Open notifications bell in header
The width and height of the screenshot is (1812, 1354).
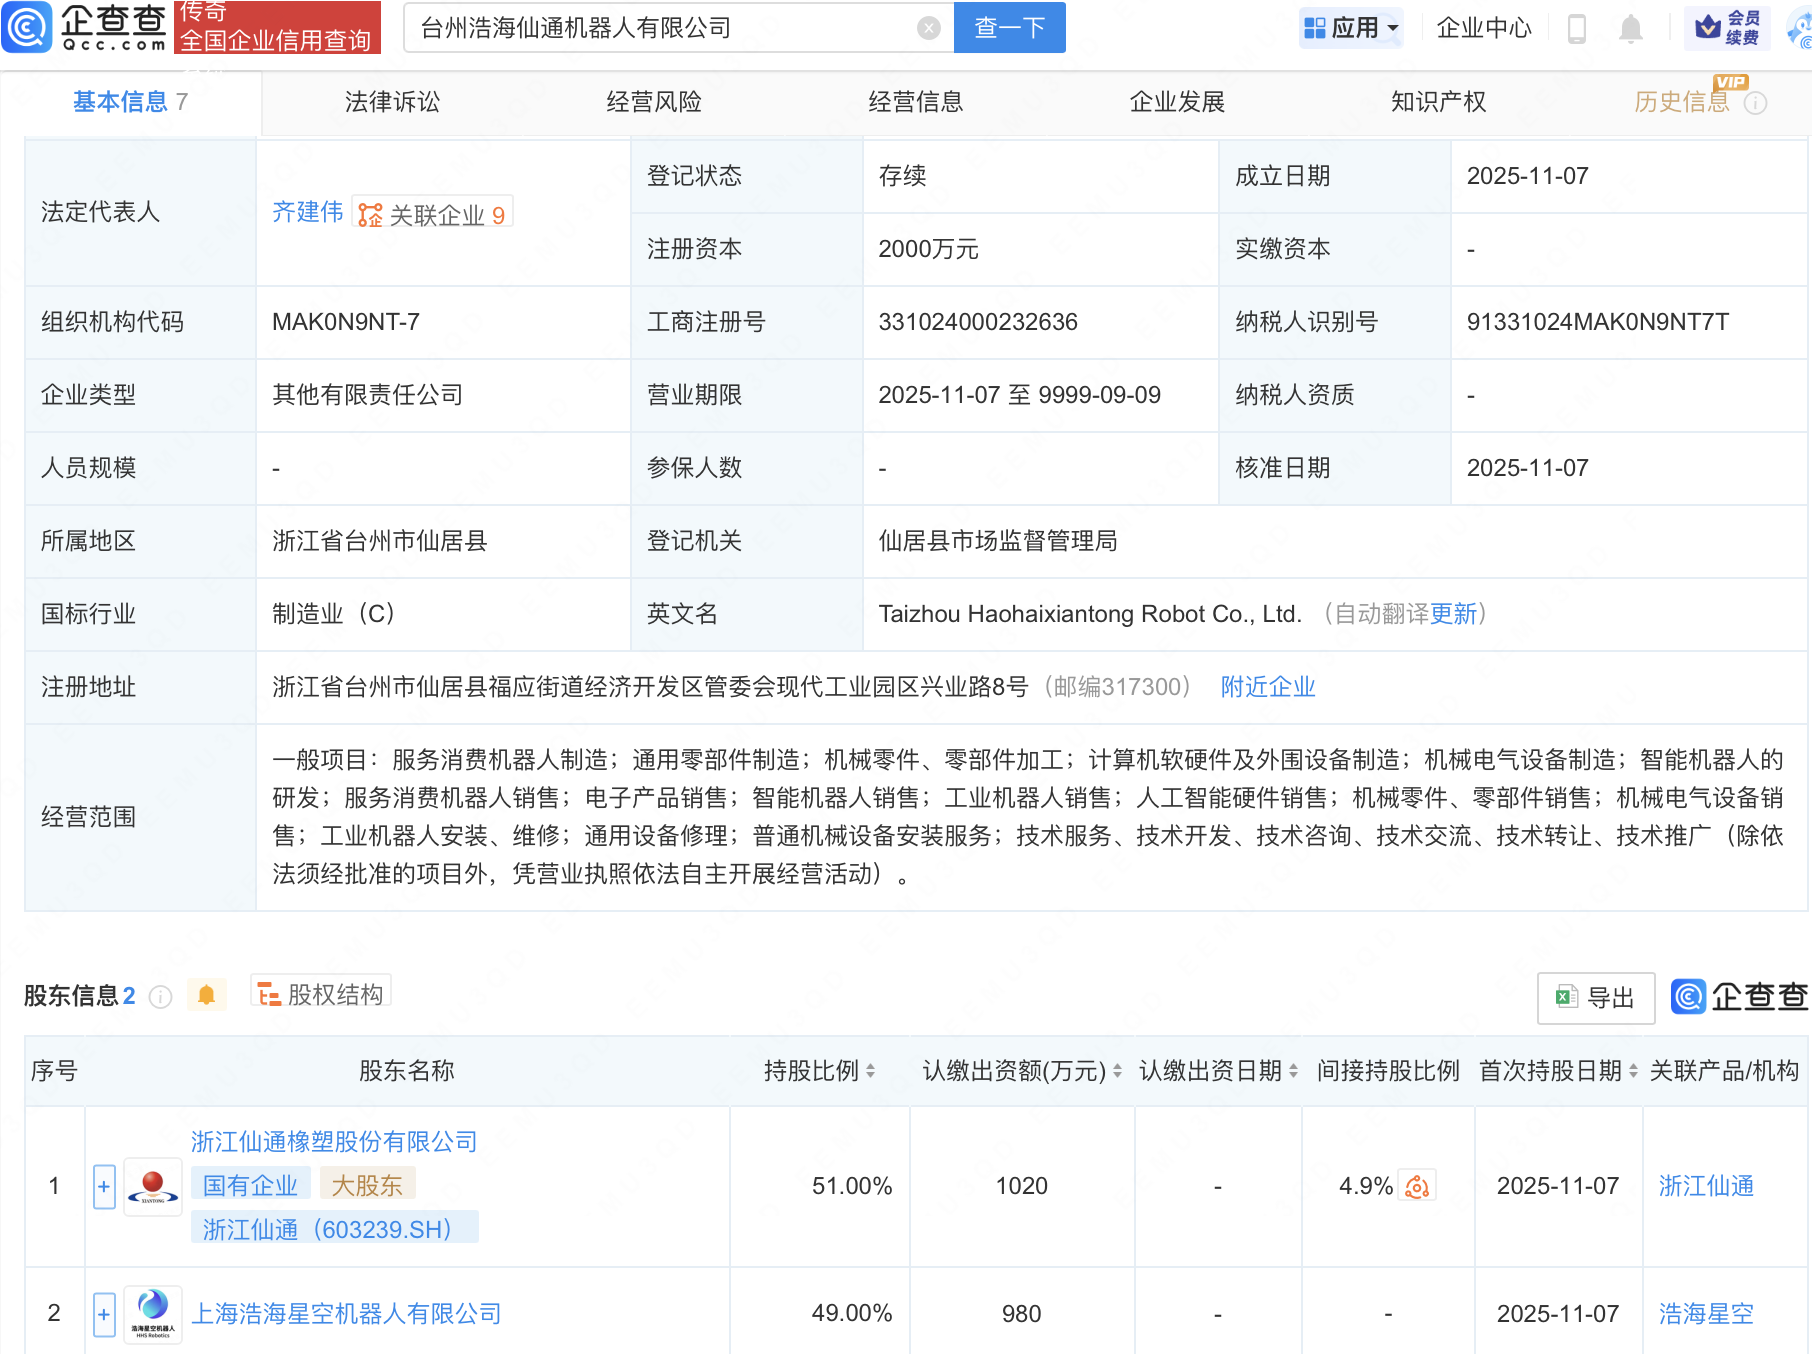(1630, 28)
